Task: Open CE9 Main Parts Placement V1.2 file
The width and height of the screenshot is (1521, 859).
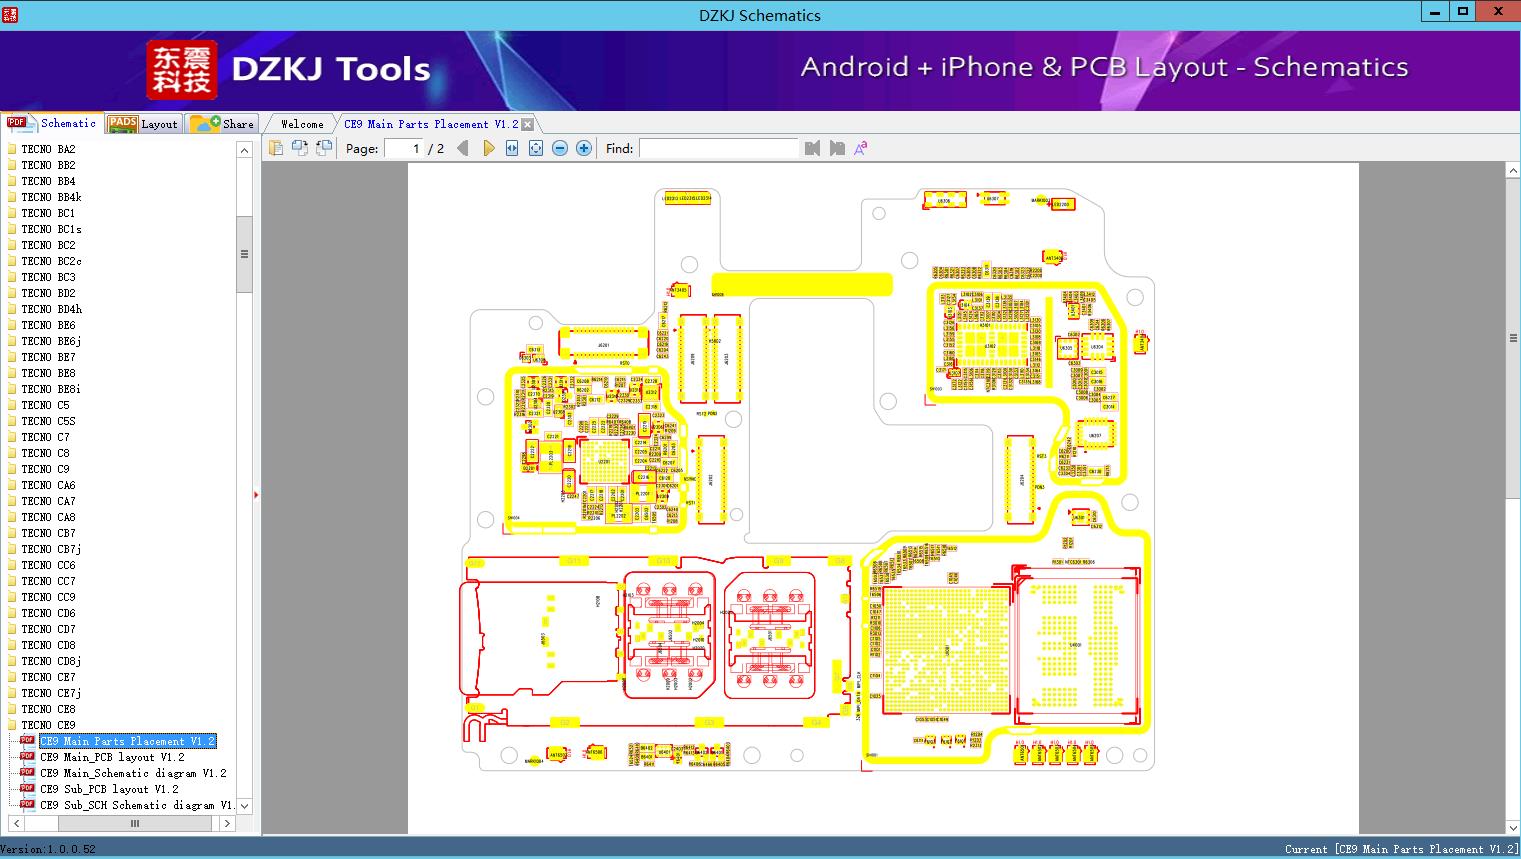Action: click(x=127, y=741)
